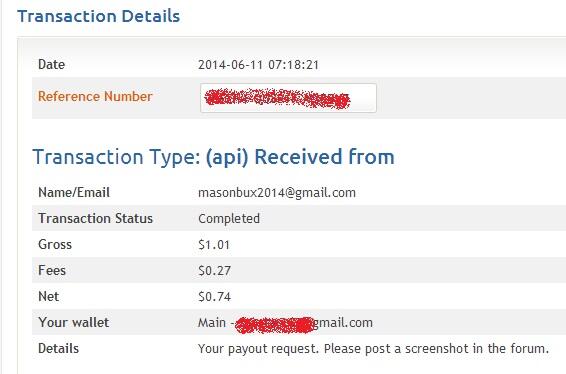Click the Reference Number input field
Screen dimensions: 566x374
point(288,98)
